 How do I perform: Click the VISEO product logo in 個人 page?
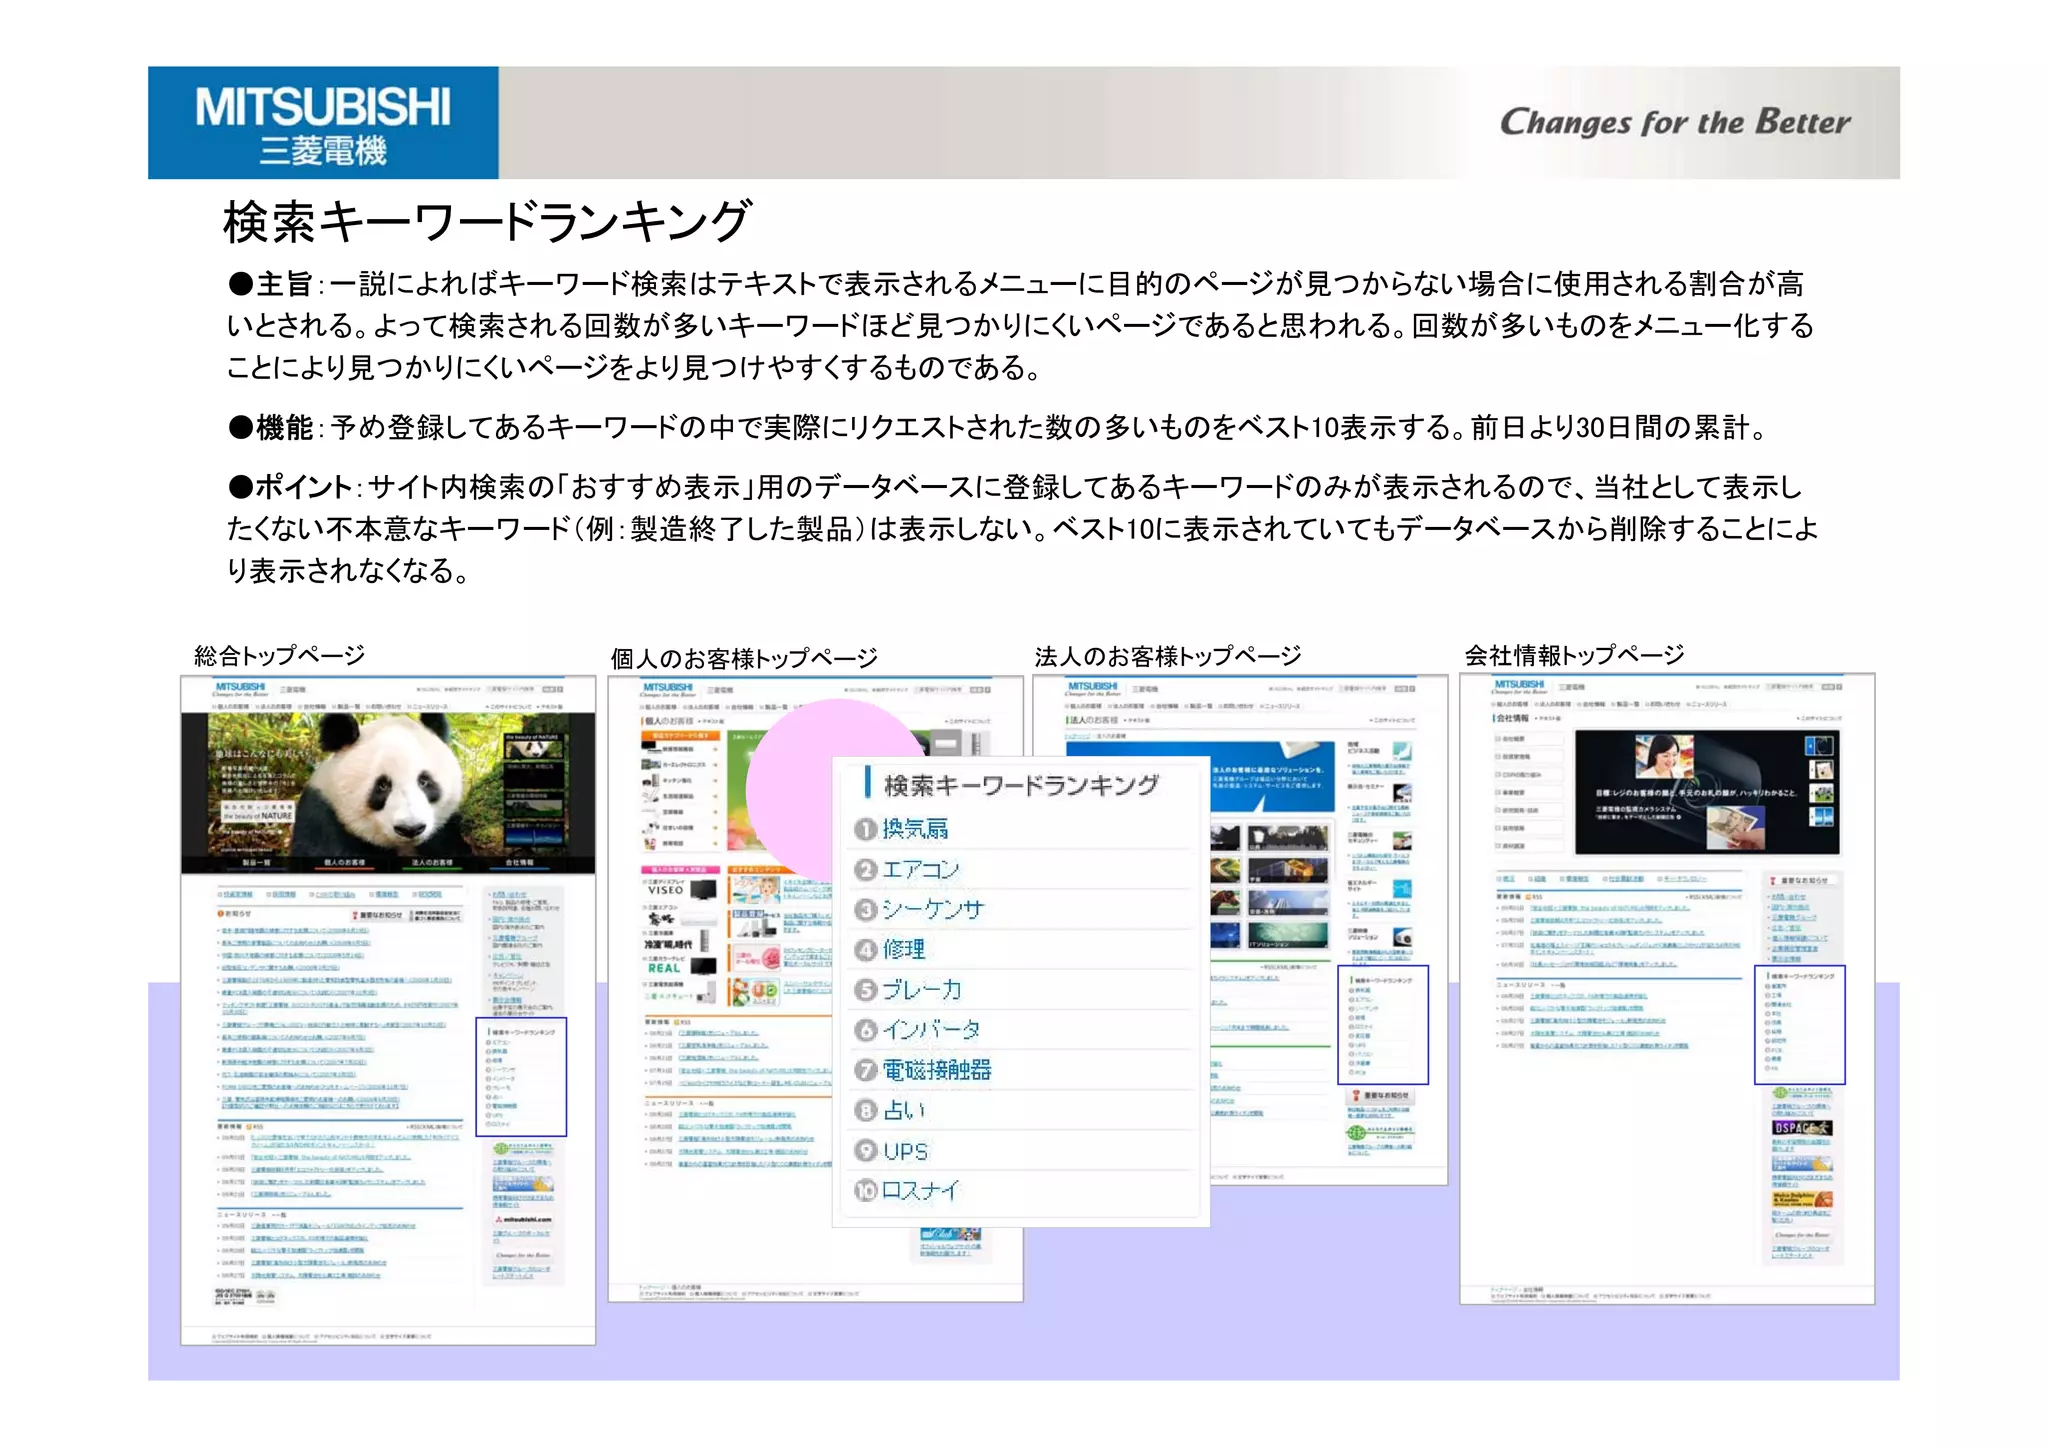pos(666,889)
